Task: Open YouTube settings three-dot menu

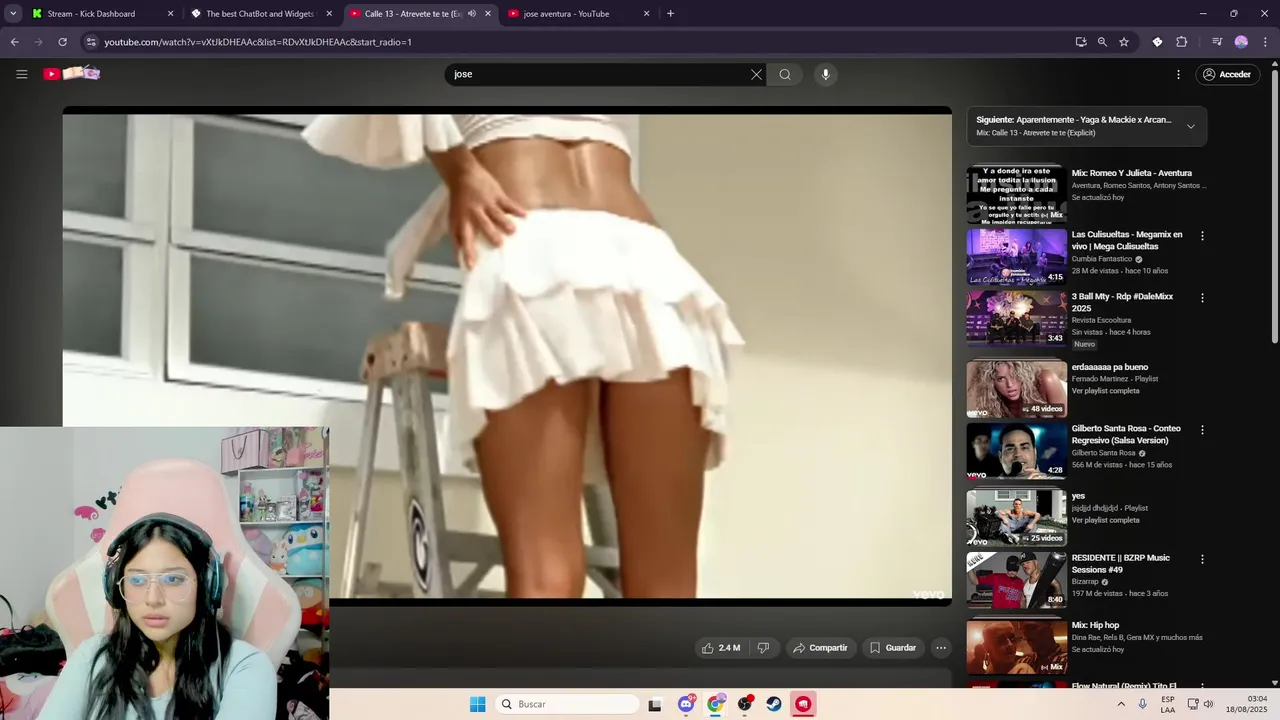Action: [1178, 74]
